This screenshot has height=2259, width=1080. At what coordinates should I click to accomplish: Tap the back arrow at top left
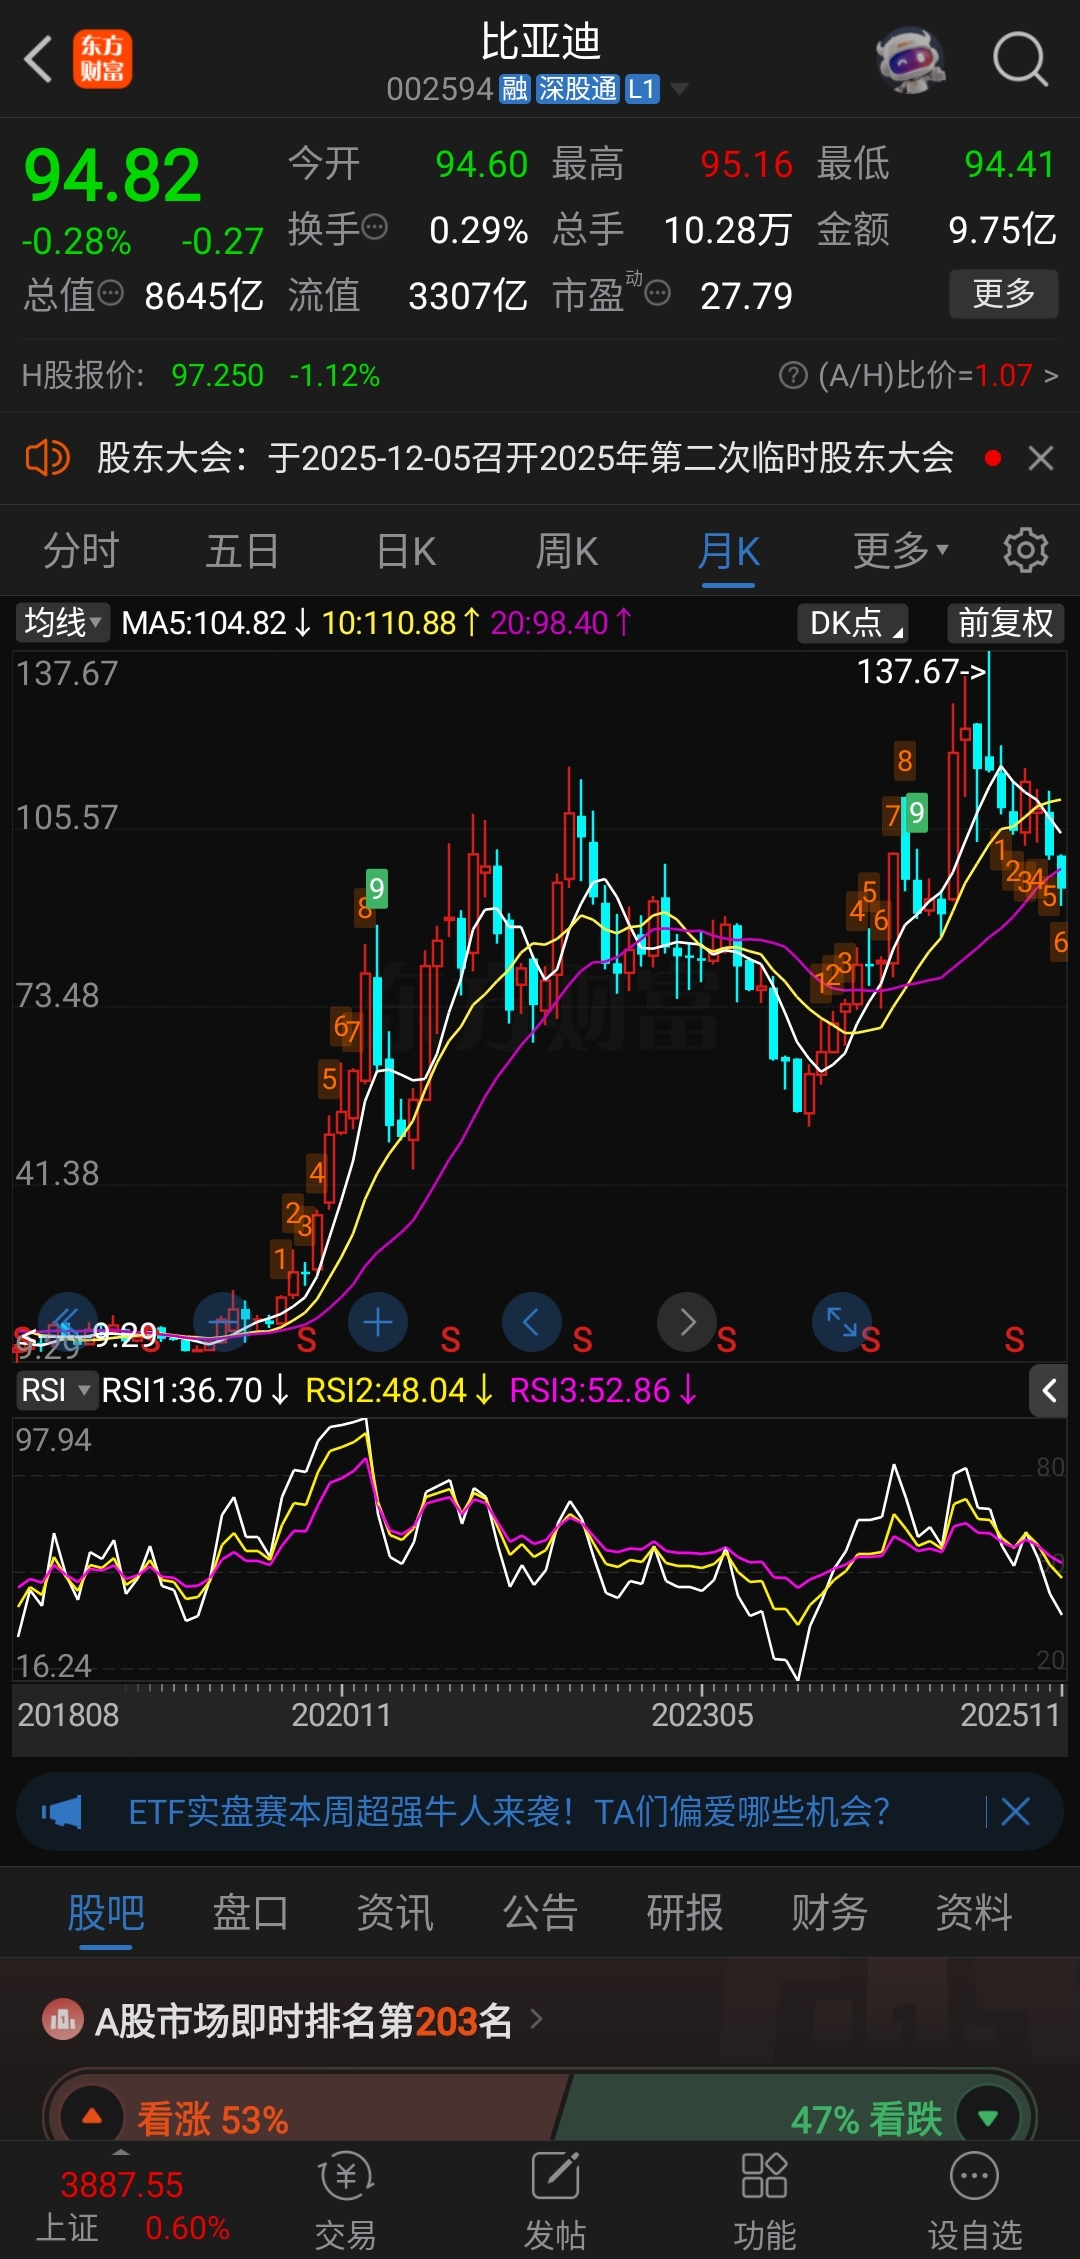coord(38,59)
